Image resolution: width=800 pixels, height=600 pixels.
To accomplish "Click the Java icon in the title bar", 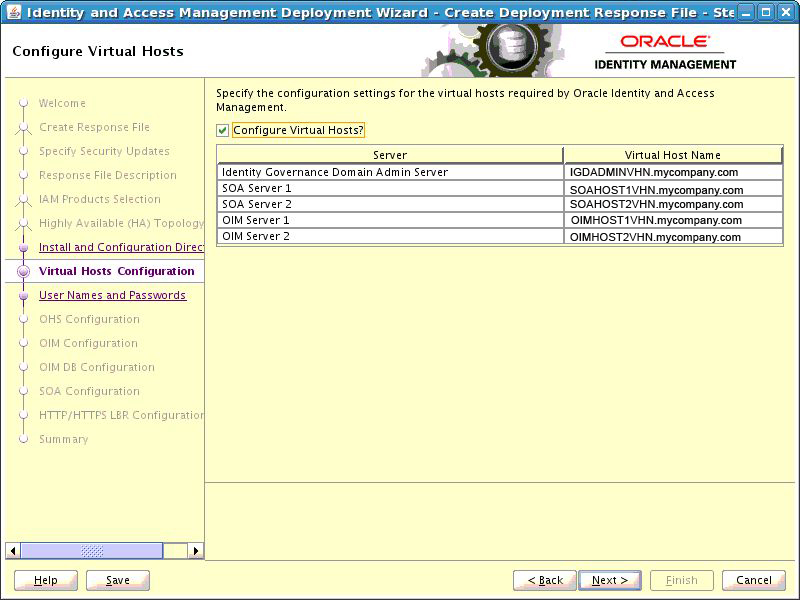I will (14, 12).
